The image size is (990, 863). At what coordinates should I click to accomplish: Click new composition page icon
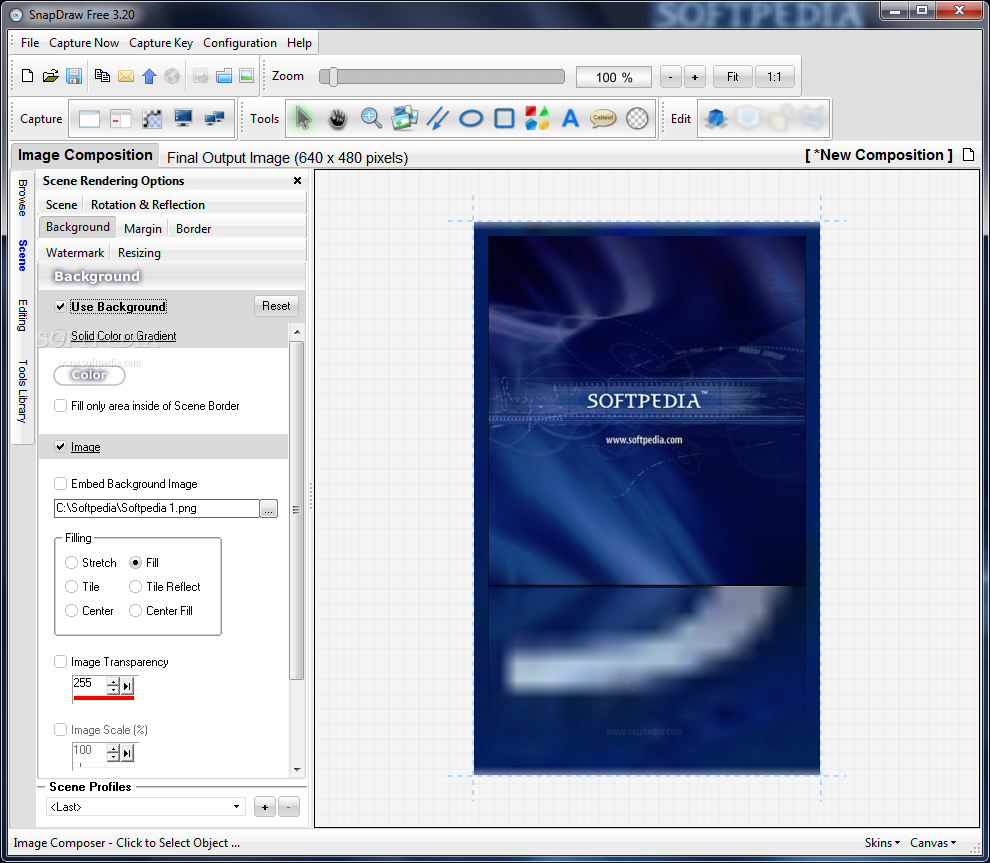pyautogui.click(x=969, y=155)
